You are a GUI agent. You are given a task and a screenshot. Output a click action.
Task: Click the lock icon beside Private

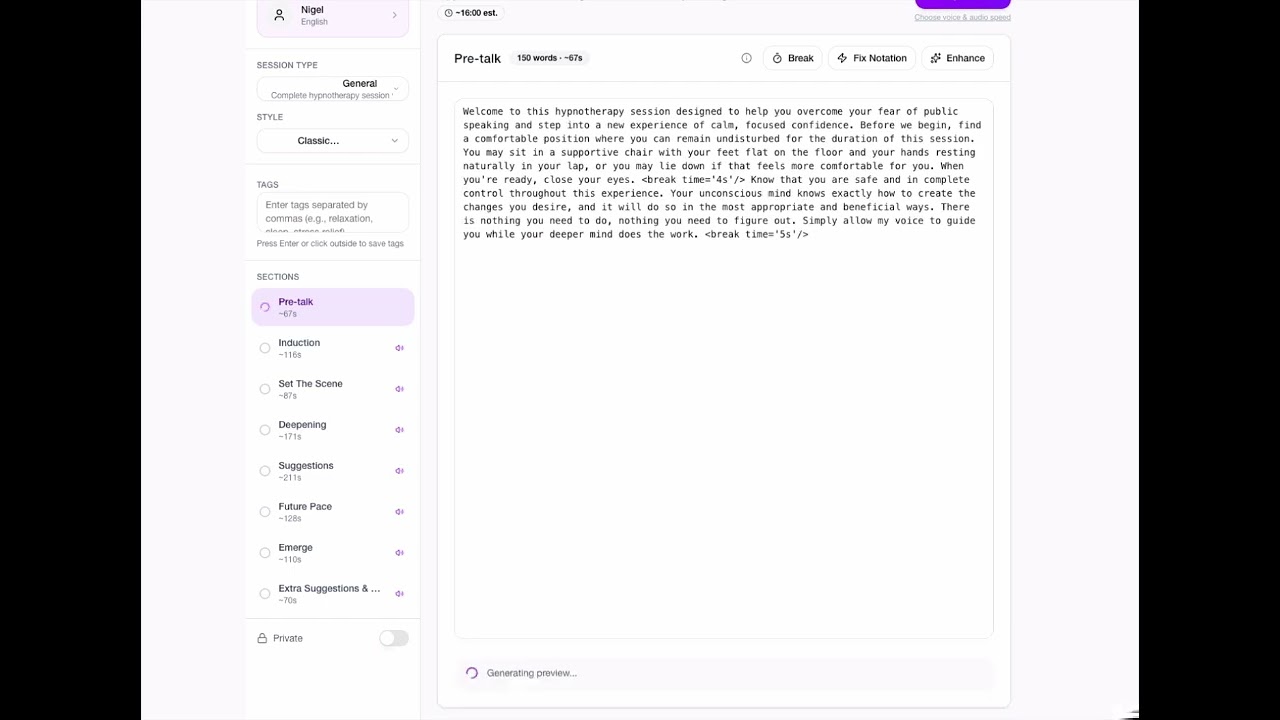pos(262,638)
